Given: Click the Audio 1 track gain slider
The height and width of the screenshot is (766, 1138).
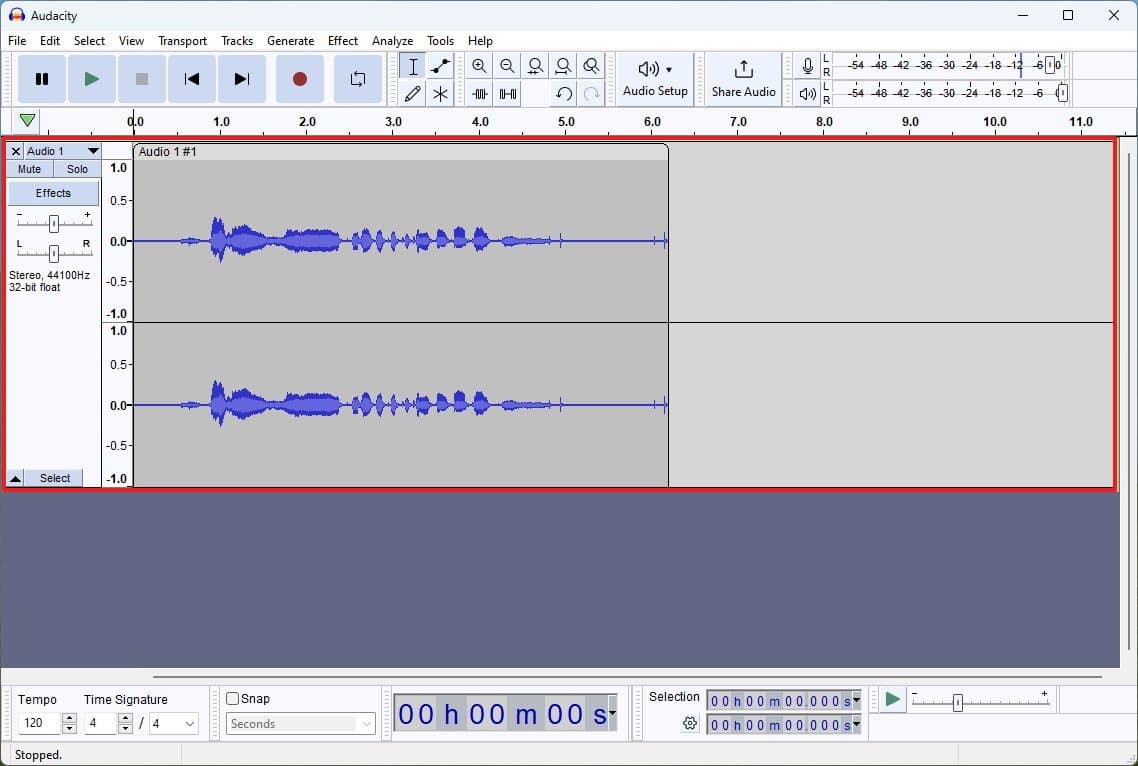Looking at the screenshot, I should tap(54, 223).
